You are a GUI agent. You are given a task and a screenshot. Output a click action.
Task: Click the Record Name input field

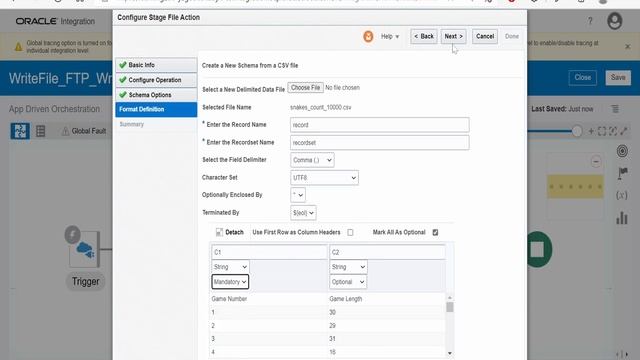pos(380,125)
